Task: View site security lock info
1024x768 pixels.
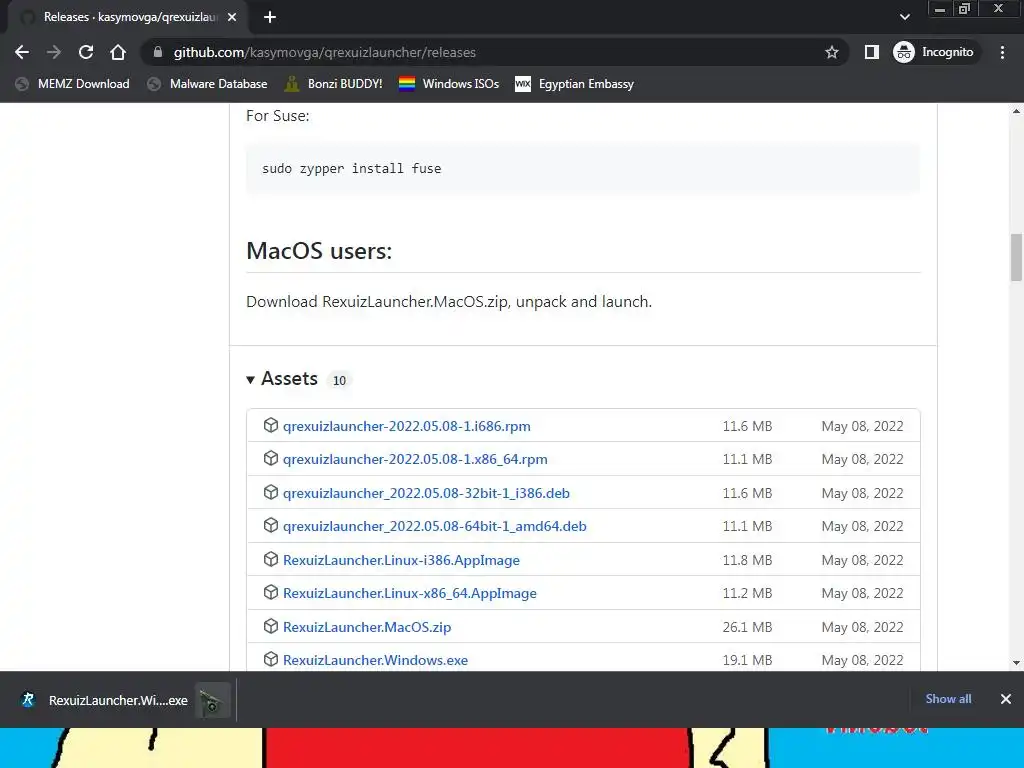Action: pyautogui.click(x=157, y=52)
